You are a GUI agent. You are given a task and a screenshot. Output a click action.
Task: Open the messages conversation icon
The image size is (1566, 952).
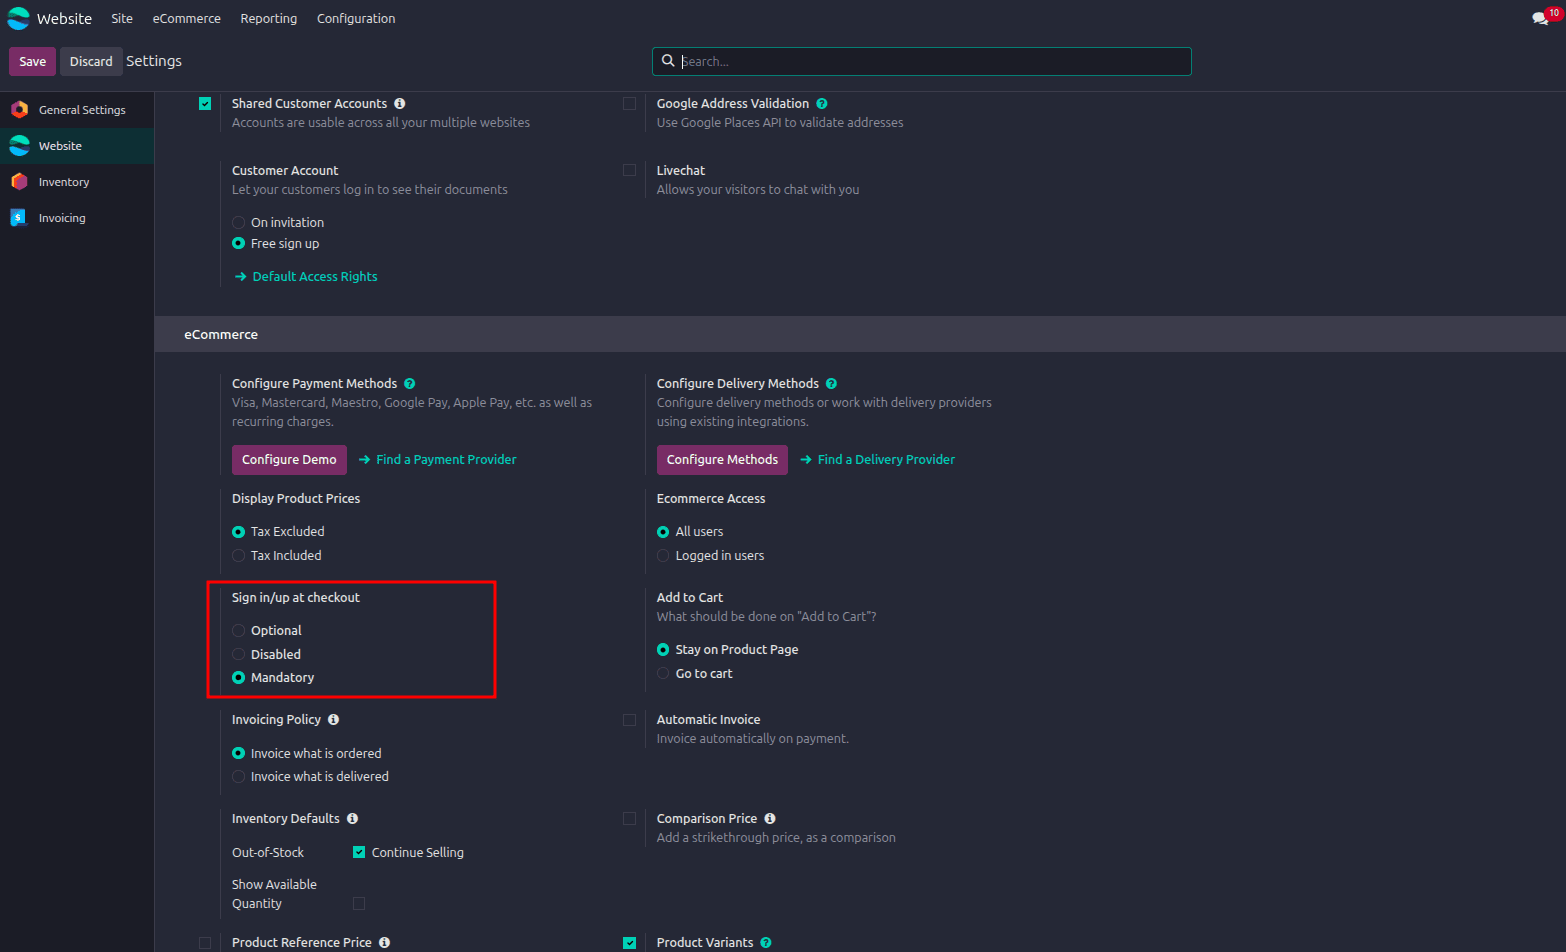pos(1540,19)
